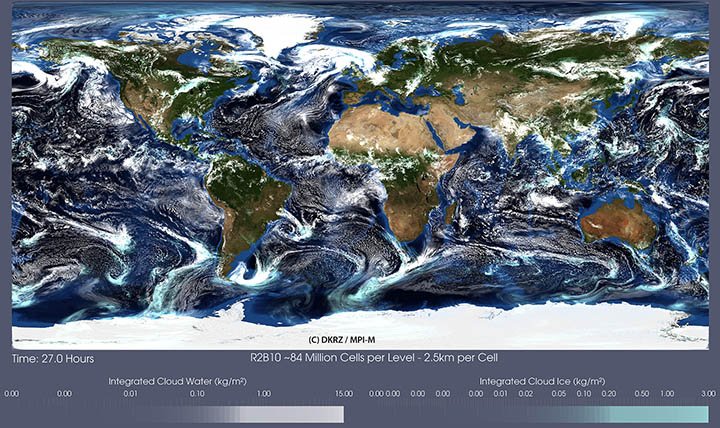The height and width of the screenshot is (428, 720).
Task: Click on Antarctica at the map bottom
Action: point(360,328)
